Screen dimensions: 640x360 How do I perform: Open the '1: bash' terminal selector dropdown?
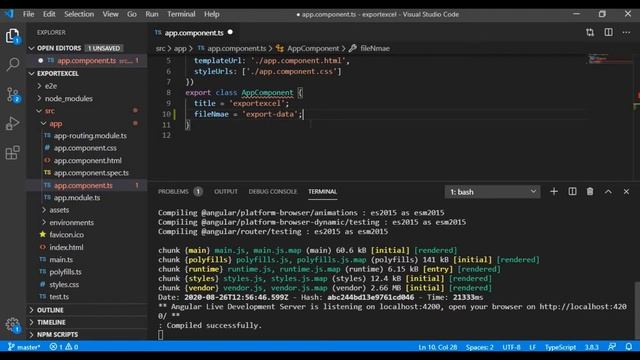coord(492,192)
